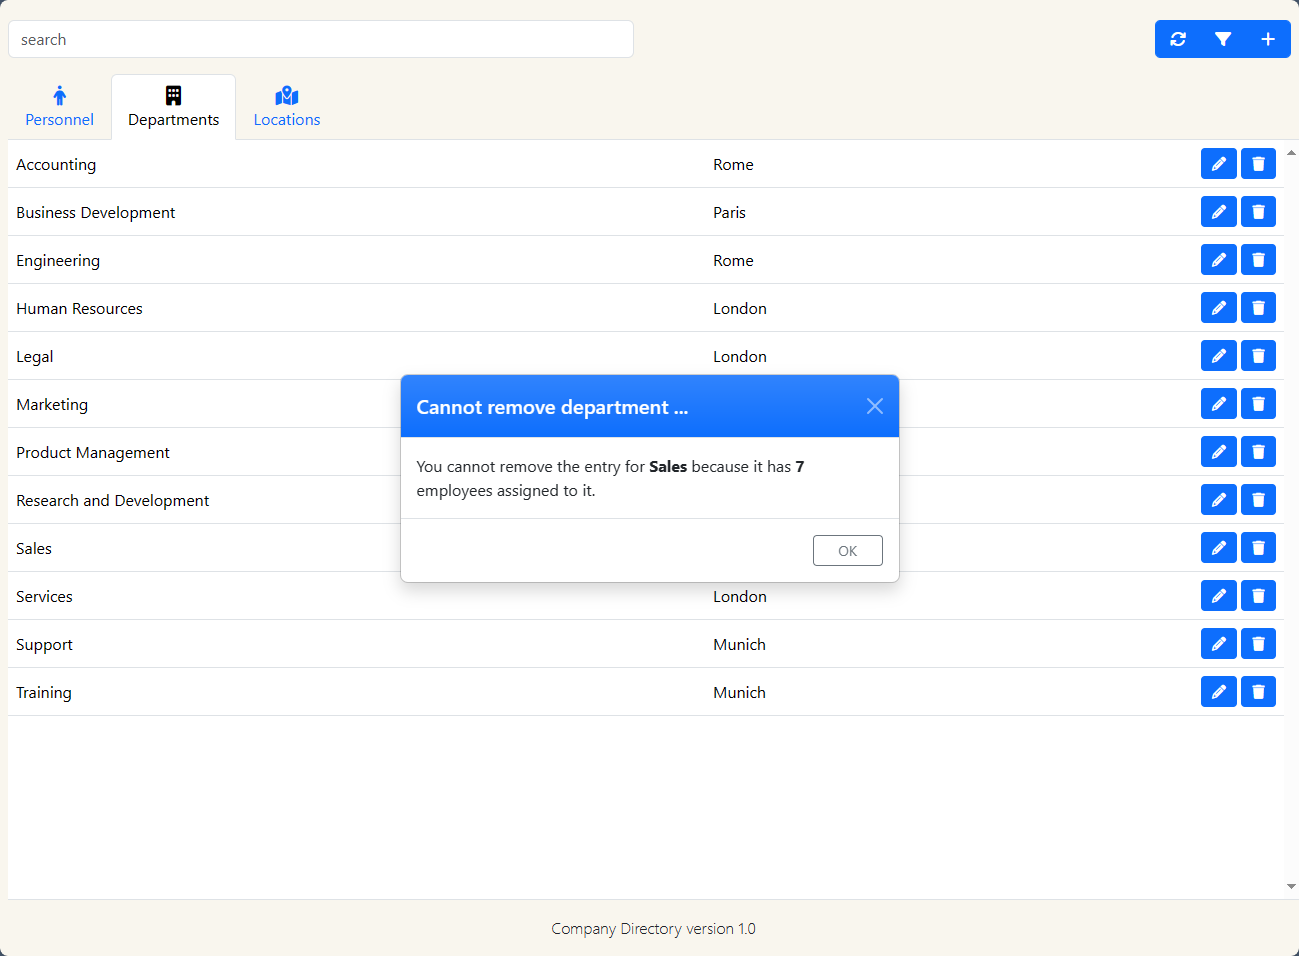The image size is (1299, 956).
Task: Click the scrollbar down arrow
Action: point(1291,886)
